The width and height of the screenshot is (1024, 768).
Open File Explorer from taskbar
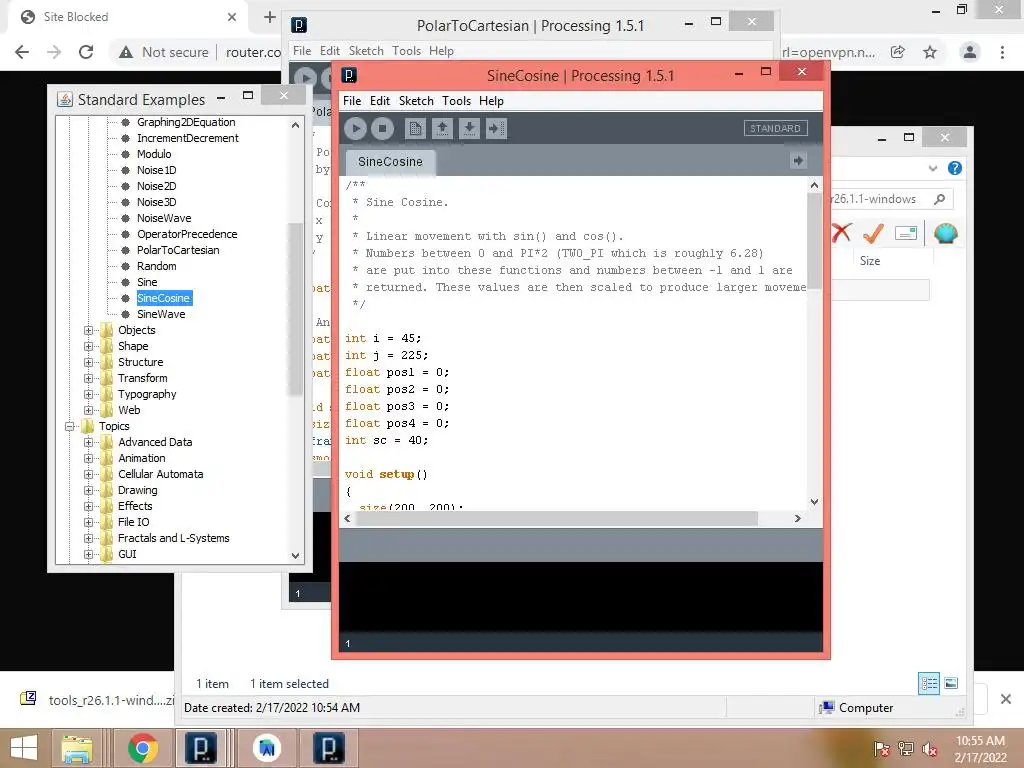[x=76, y=748]
